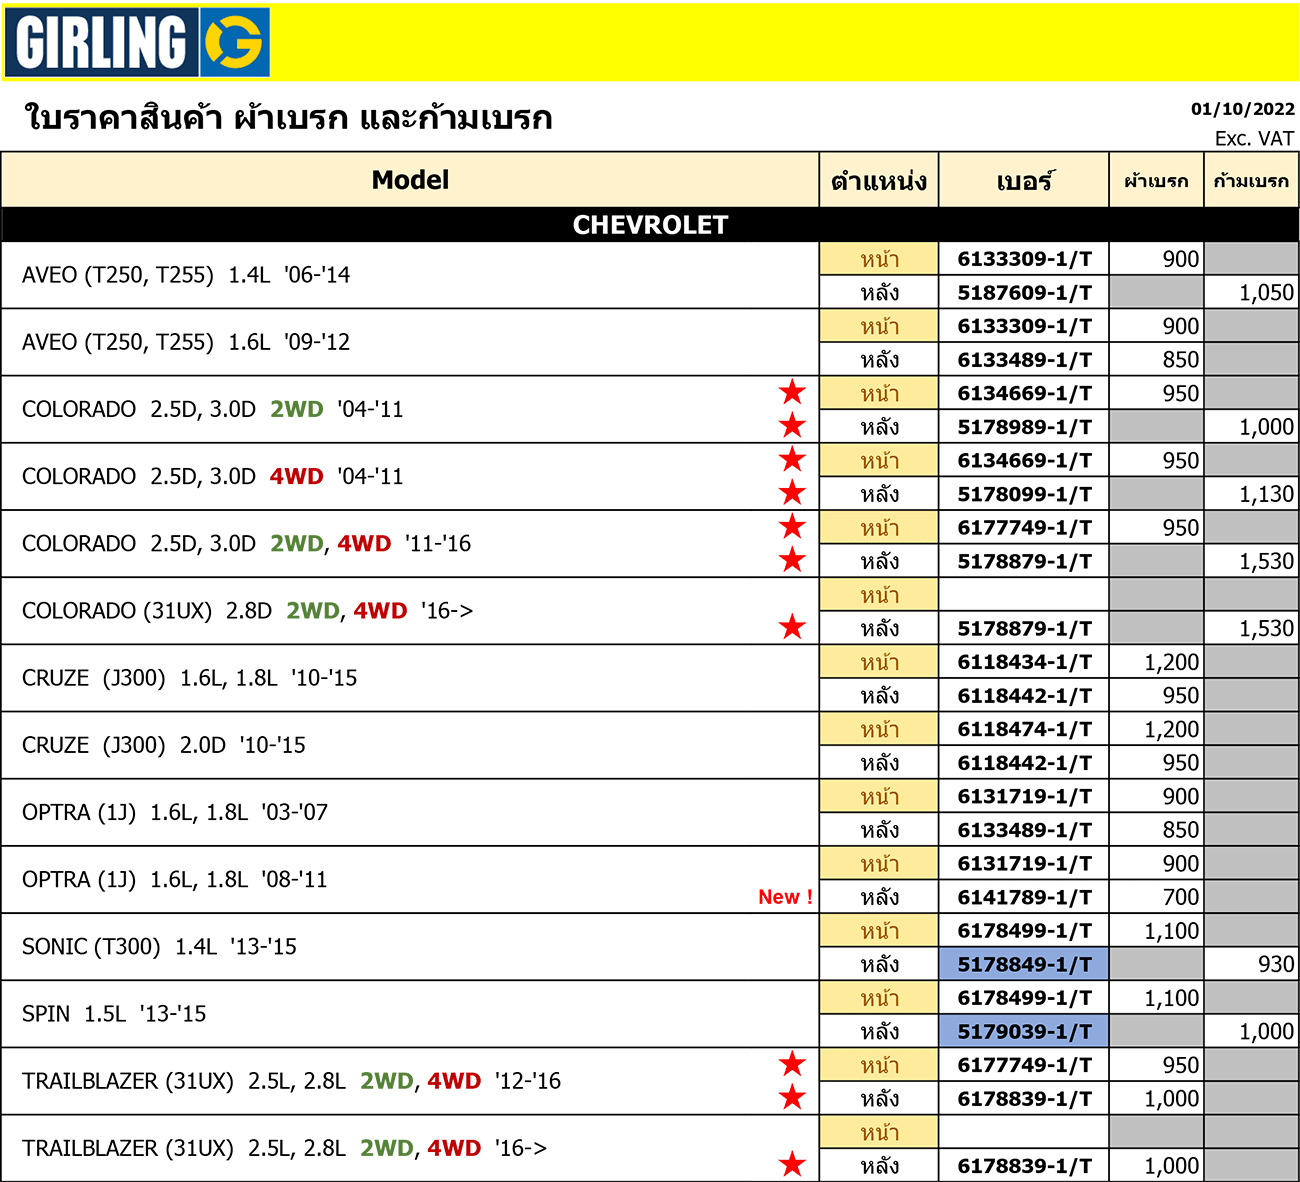Image resolution: width=1300 pixels, height=1182 pixels.
Task: Click the GIRLING brand name logo
Action: (101, 42)
